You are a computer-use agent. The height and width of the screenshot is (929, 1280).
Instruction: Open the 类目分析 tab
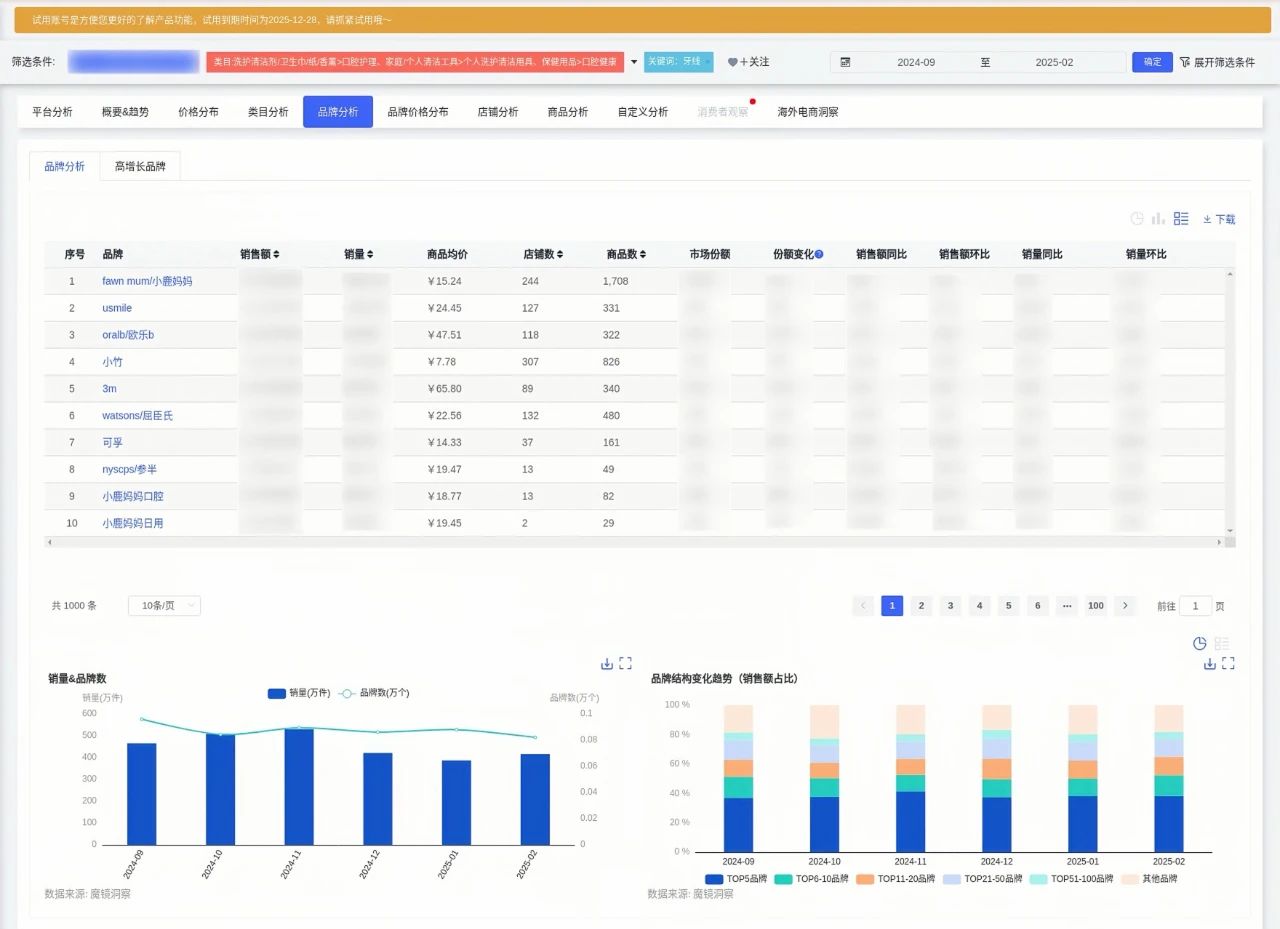point(268,112)
